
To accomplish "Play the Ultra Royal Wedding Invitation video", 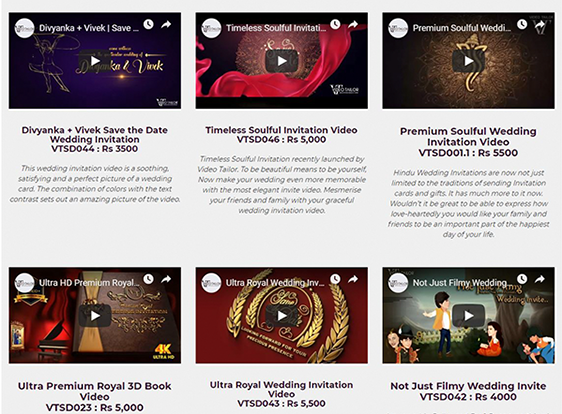I will (282, 315).
